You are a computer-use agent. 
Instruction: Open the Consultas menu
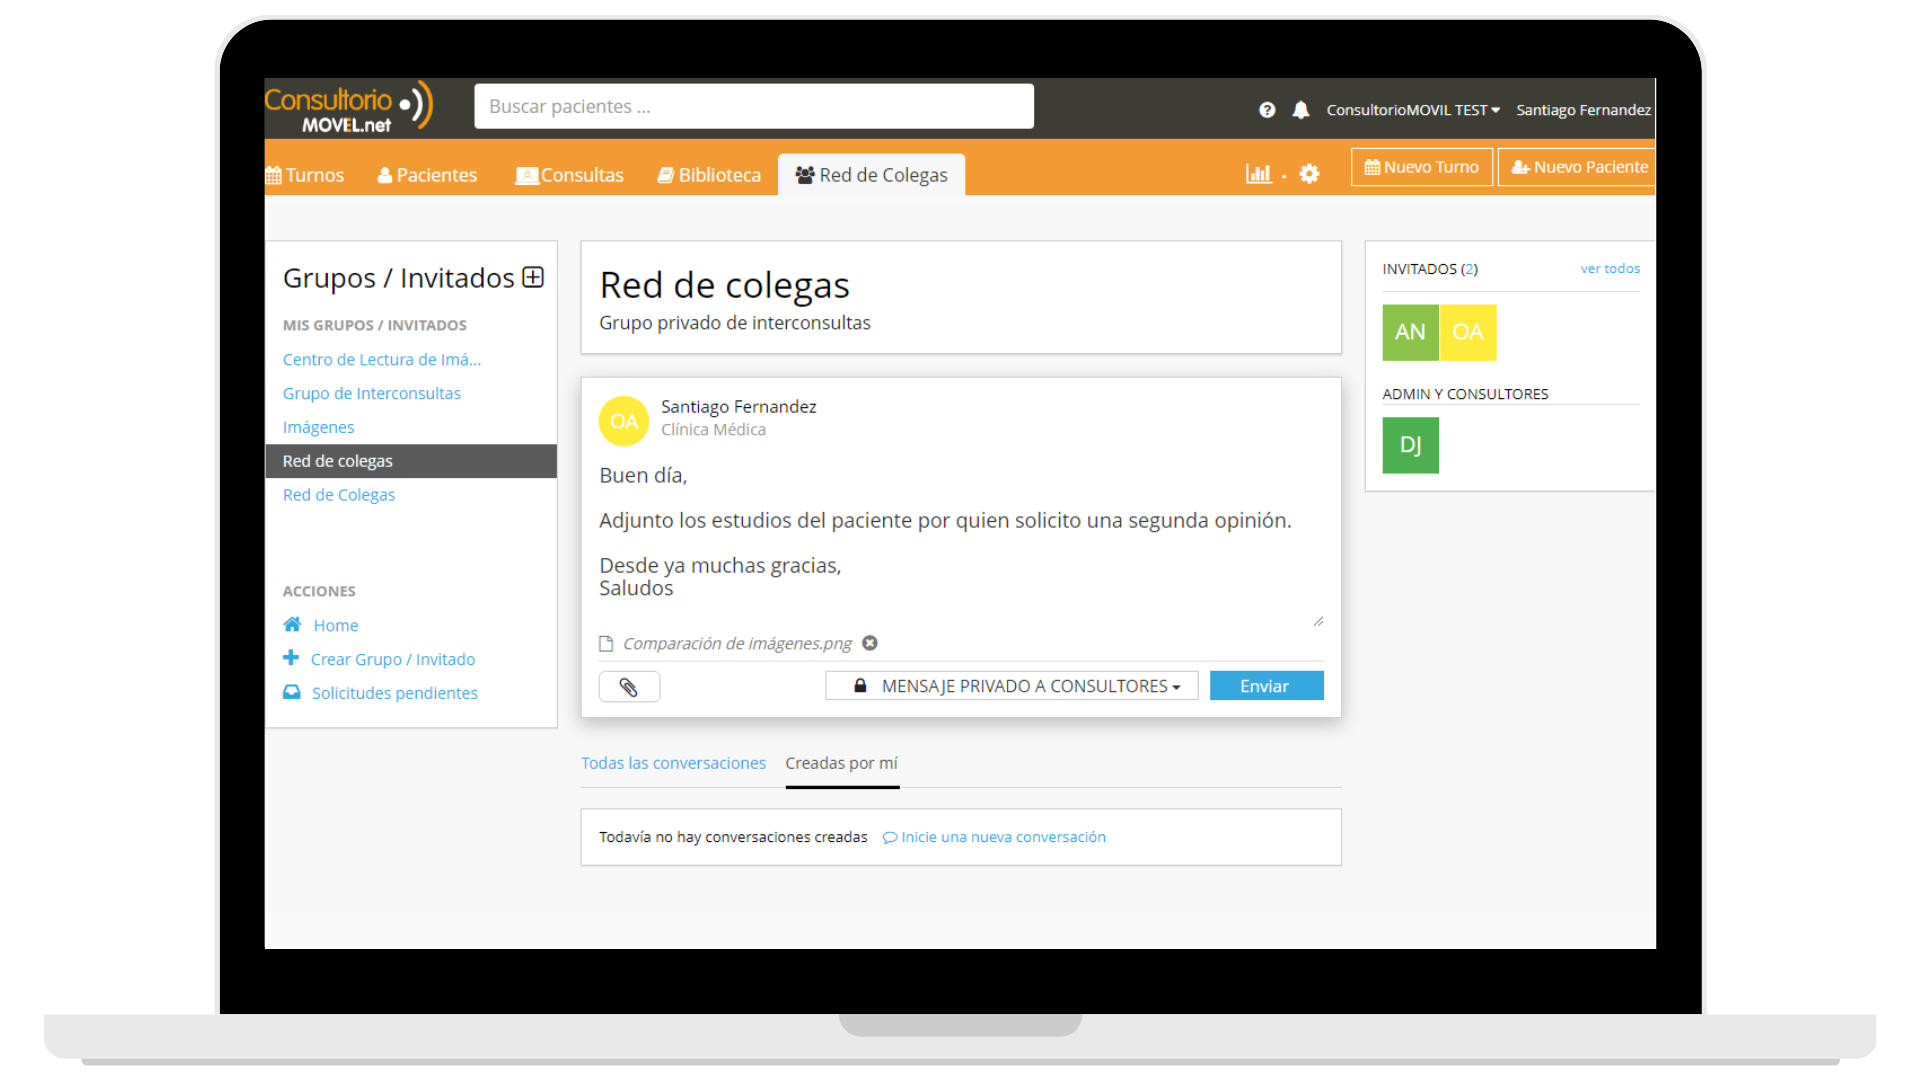coord(569,175)
